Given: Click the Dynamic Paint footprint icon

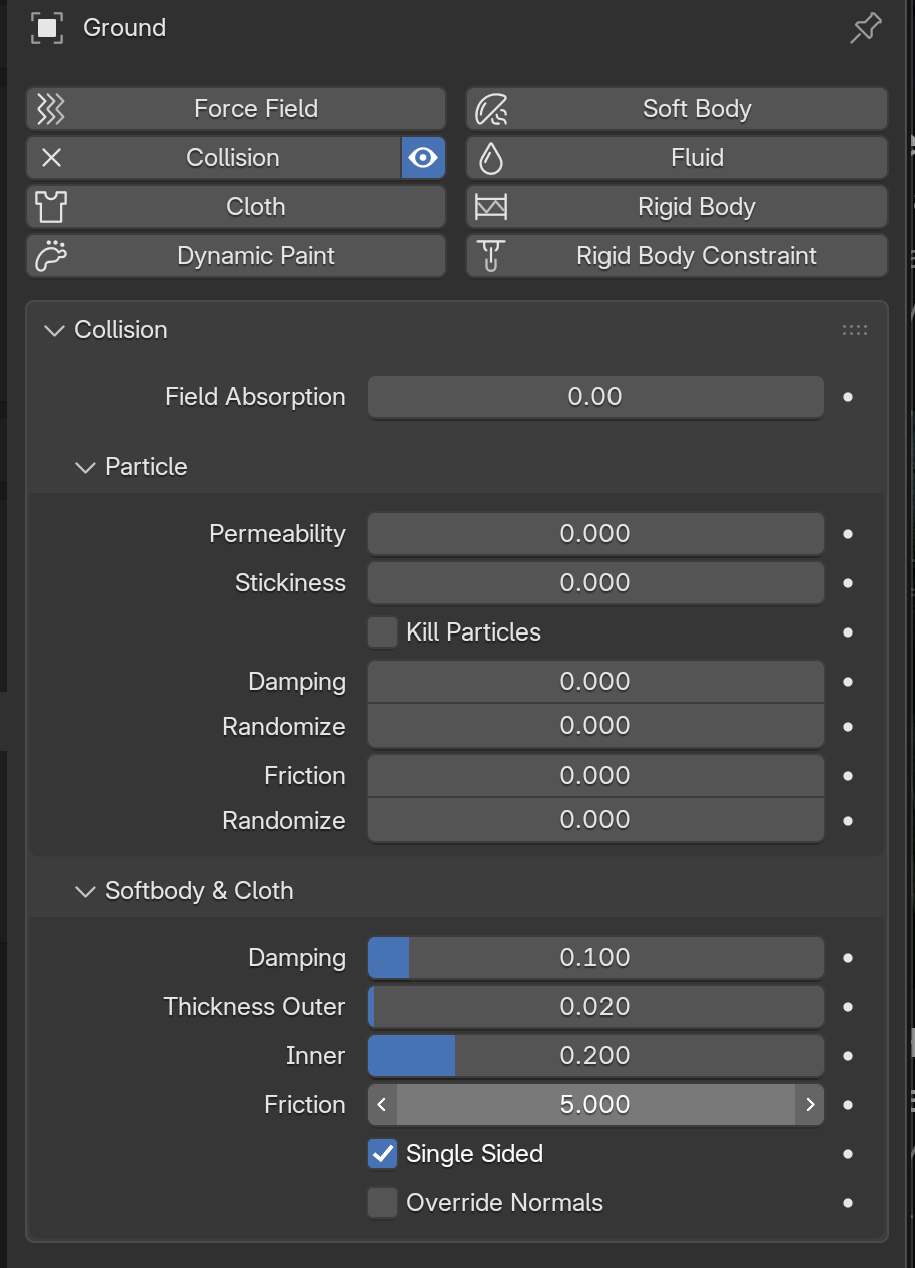Looking at the screenshot, I should click(x=50, y=256).
